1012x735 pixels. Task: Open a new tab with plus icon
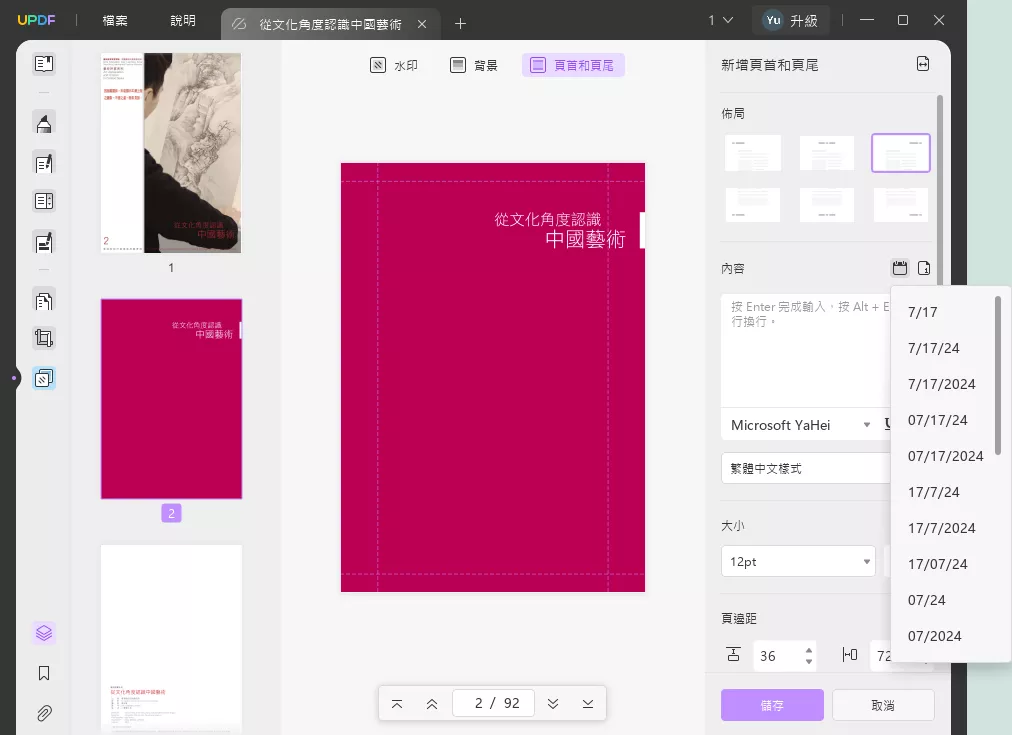pos(460,24)
